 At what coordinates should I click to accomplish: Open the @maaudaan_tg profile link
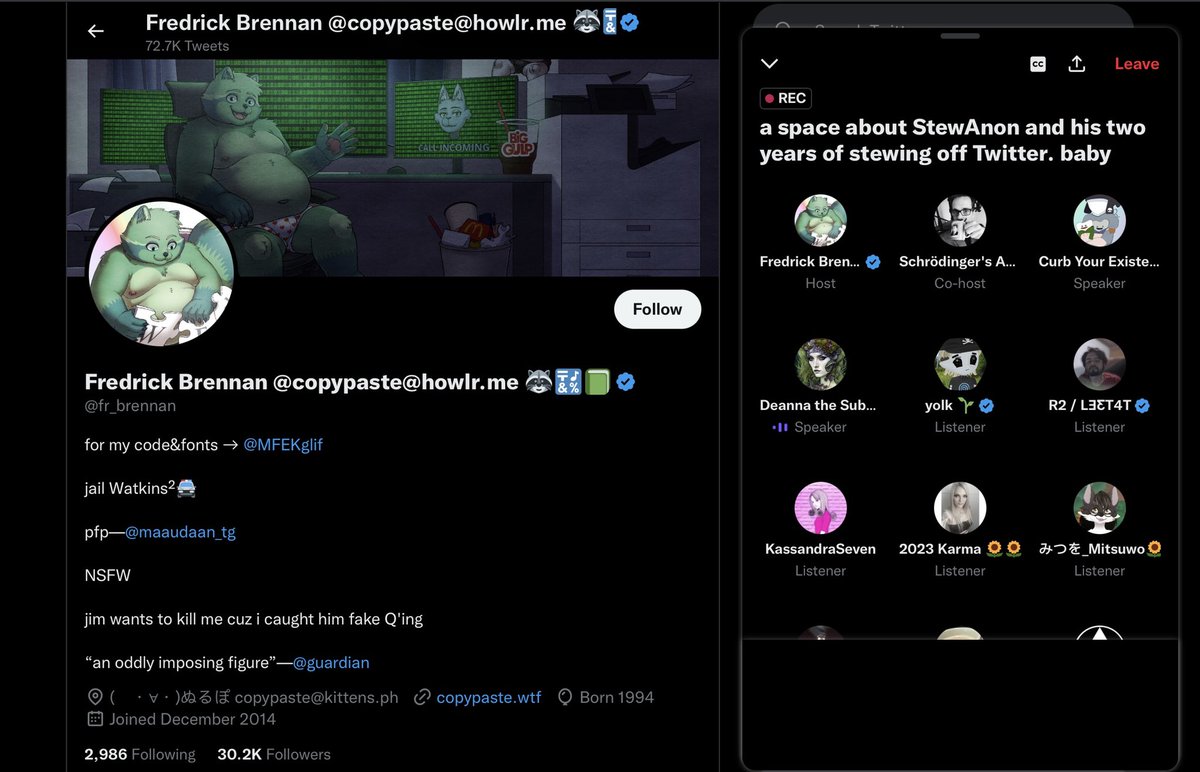pyautogui.click(x=180, y=532)
